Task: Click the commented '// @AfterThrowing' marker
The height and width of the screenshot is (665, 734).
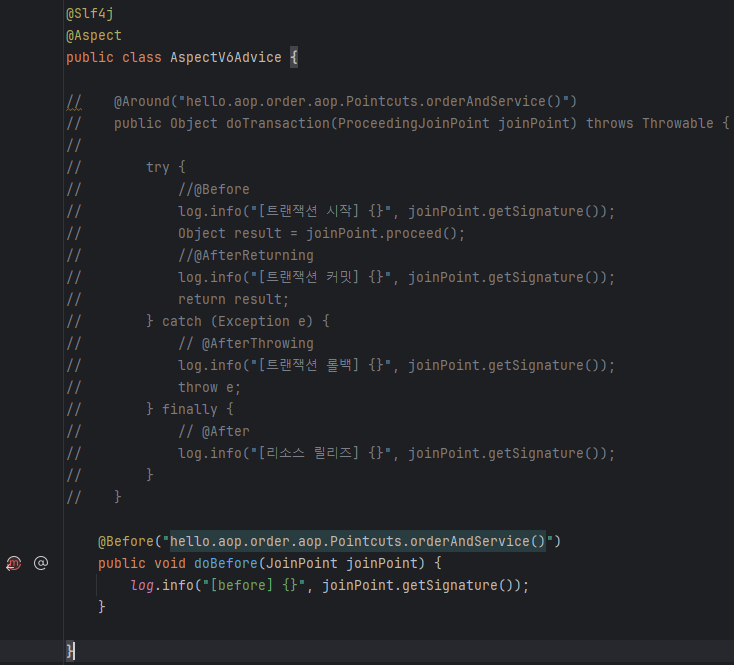Action: coord(246,343)
